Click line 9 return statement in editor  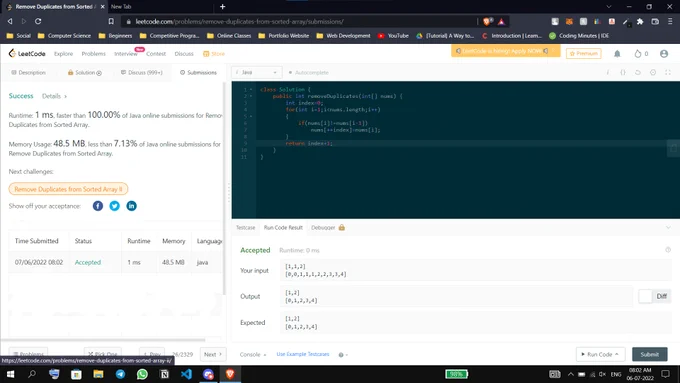pos(309,143)
